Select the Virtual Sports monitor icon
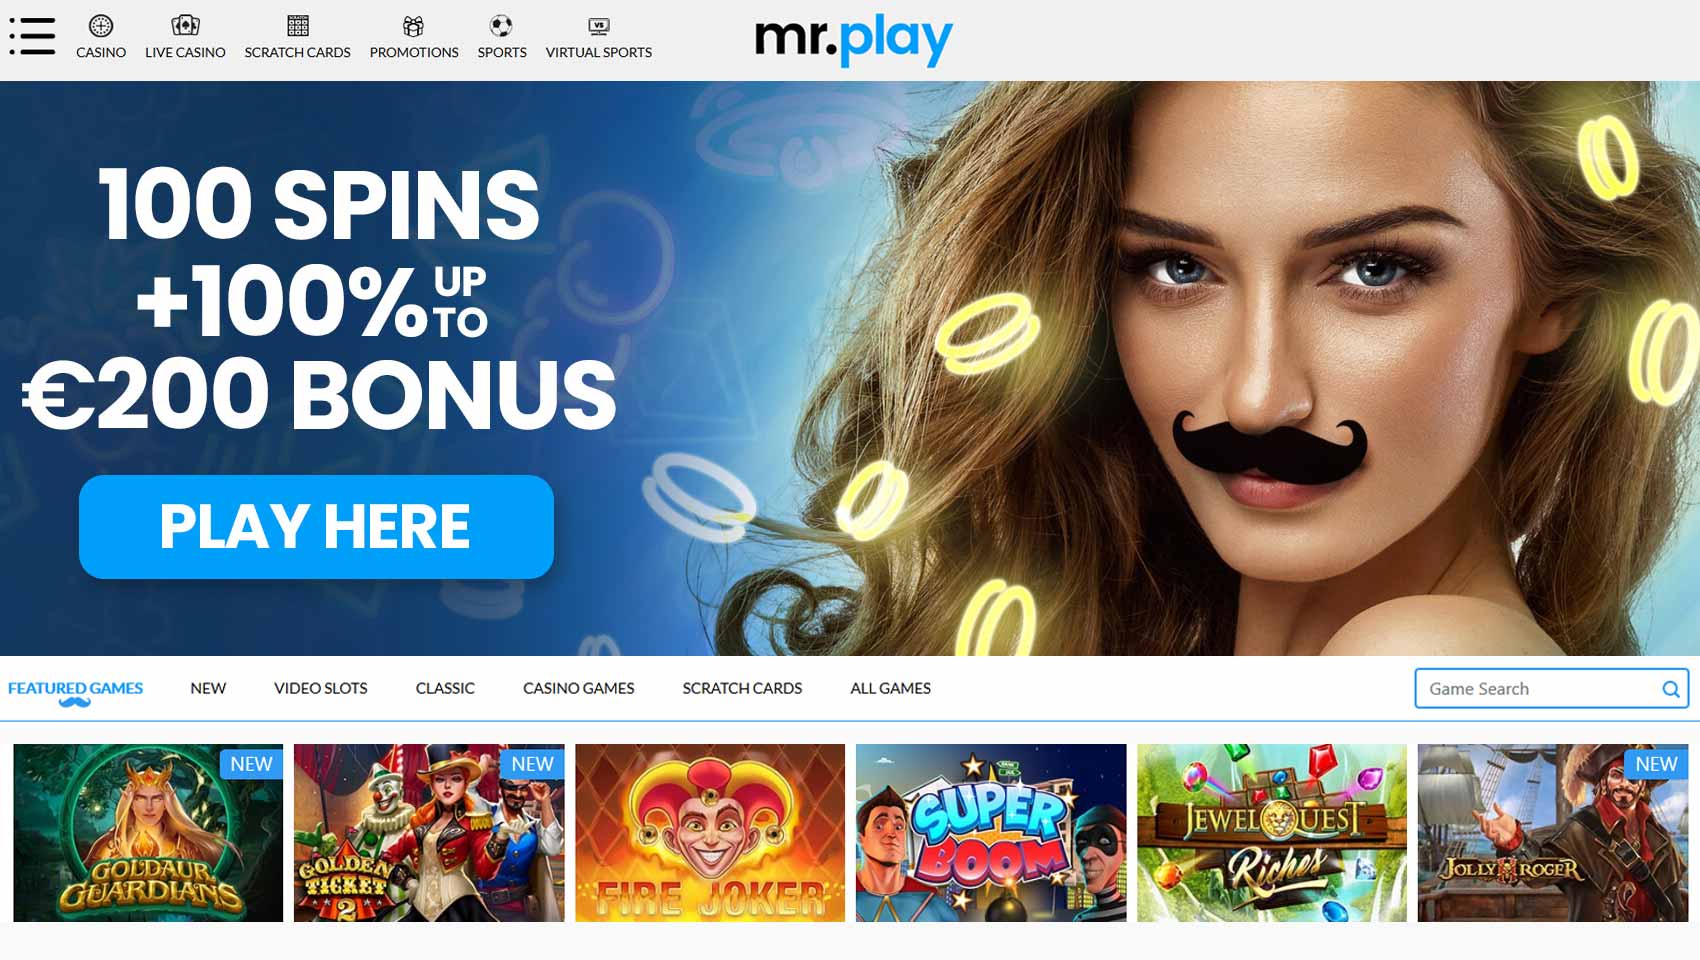 [599, 26]
